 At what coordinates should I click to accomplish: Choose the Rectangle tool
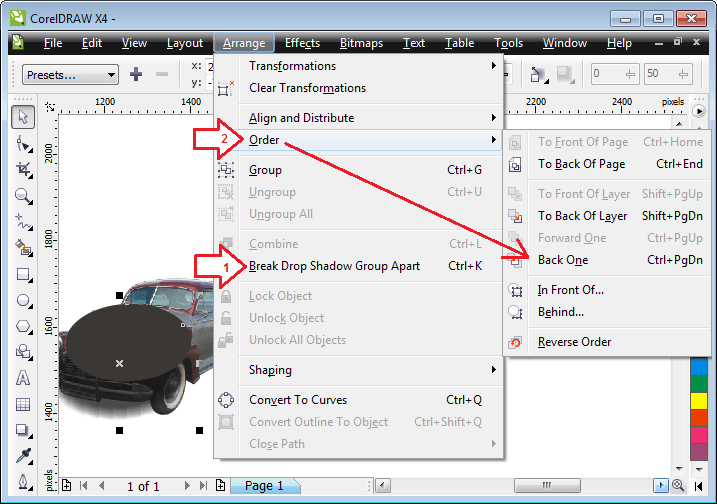point(23,274)
